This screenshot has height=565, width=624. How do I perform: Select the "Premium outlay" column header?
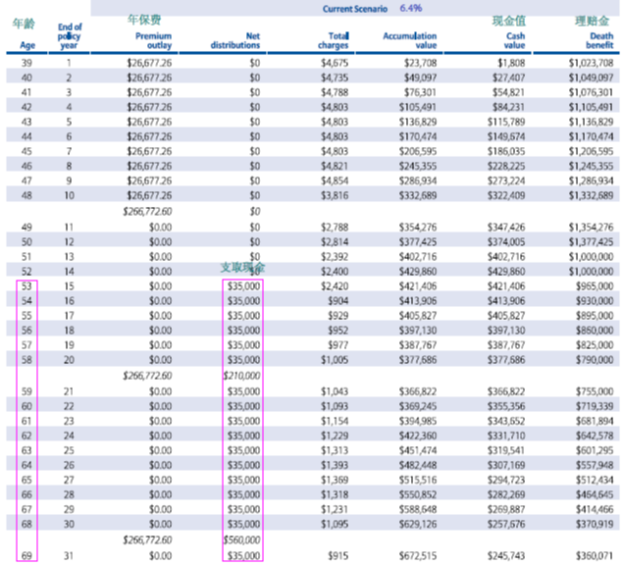(x=154, y=41)
